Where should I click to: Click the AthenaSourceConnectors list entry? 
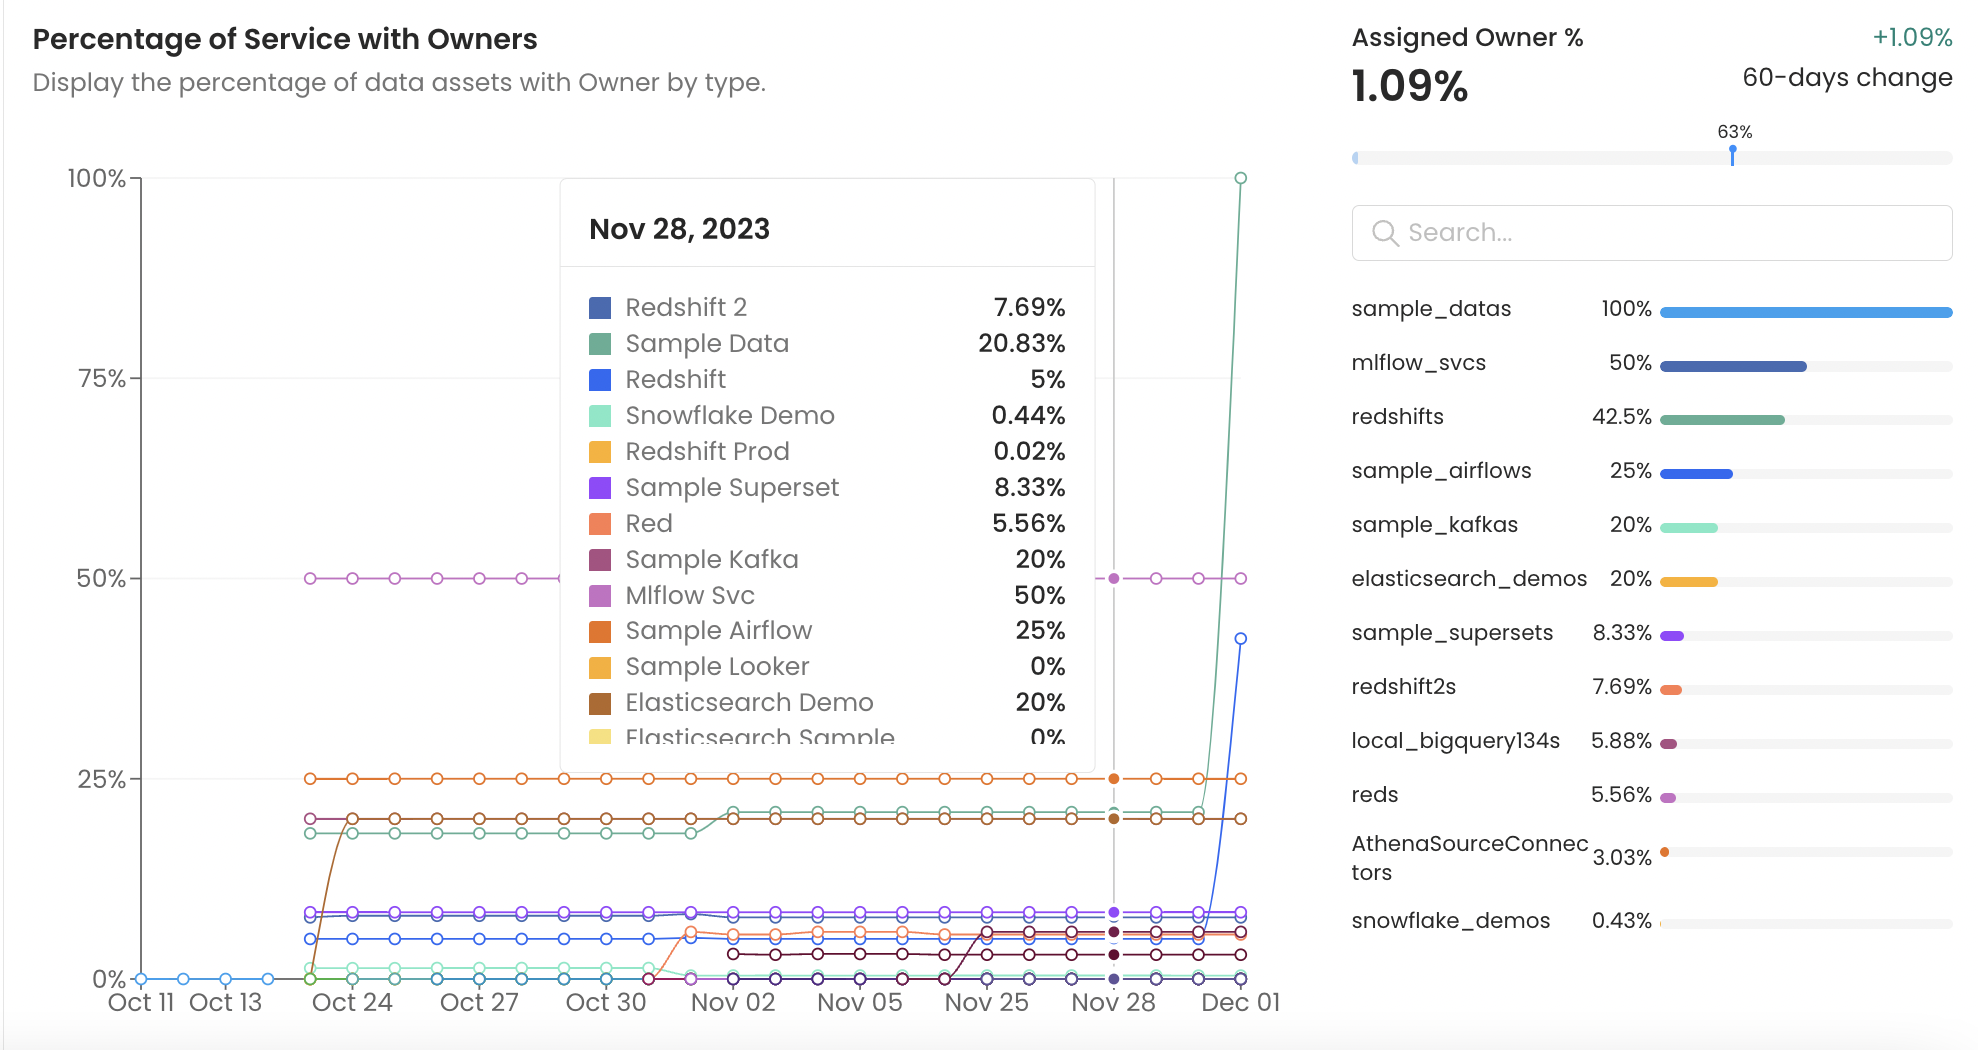pyautogui.click(x=1468, y=857)
